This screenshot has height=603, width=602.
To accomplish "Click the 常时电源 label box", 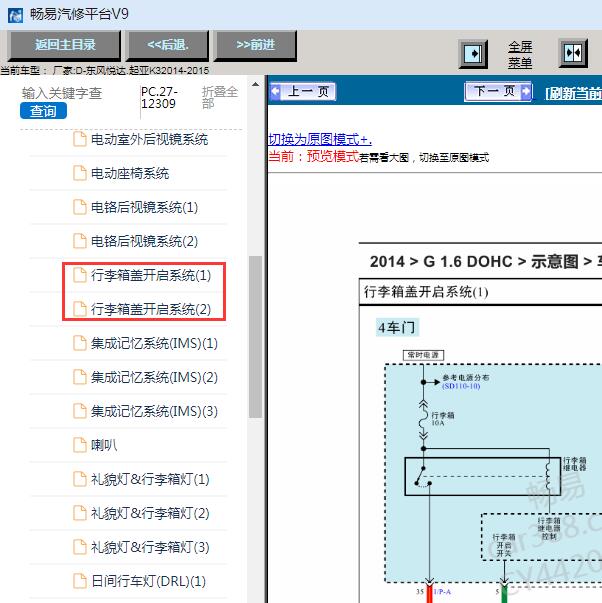I will (423, 355).
